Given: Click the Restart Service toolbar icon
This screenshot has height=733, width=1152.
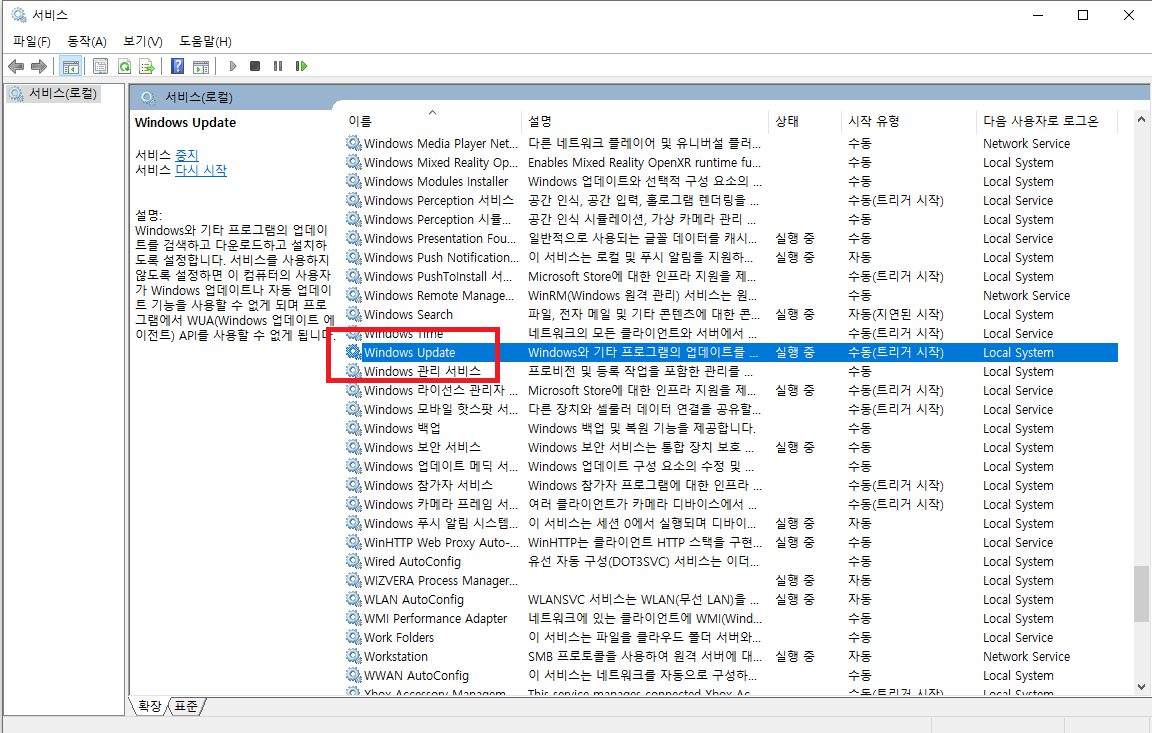Looking at the screenshot, I should point(301,66).
